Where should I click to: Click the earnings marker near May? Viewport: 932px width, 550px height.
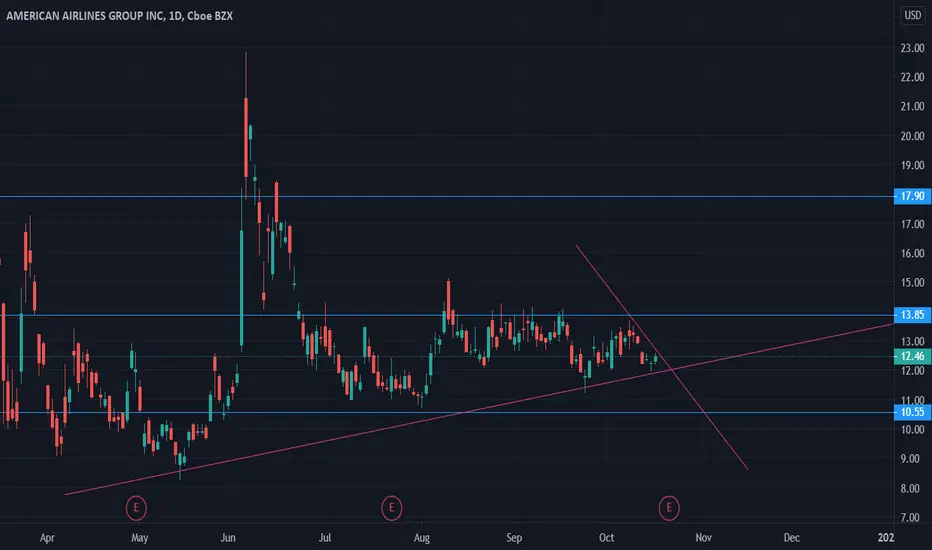[136, 508]
